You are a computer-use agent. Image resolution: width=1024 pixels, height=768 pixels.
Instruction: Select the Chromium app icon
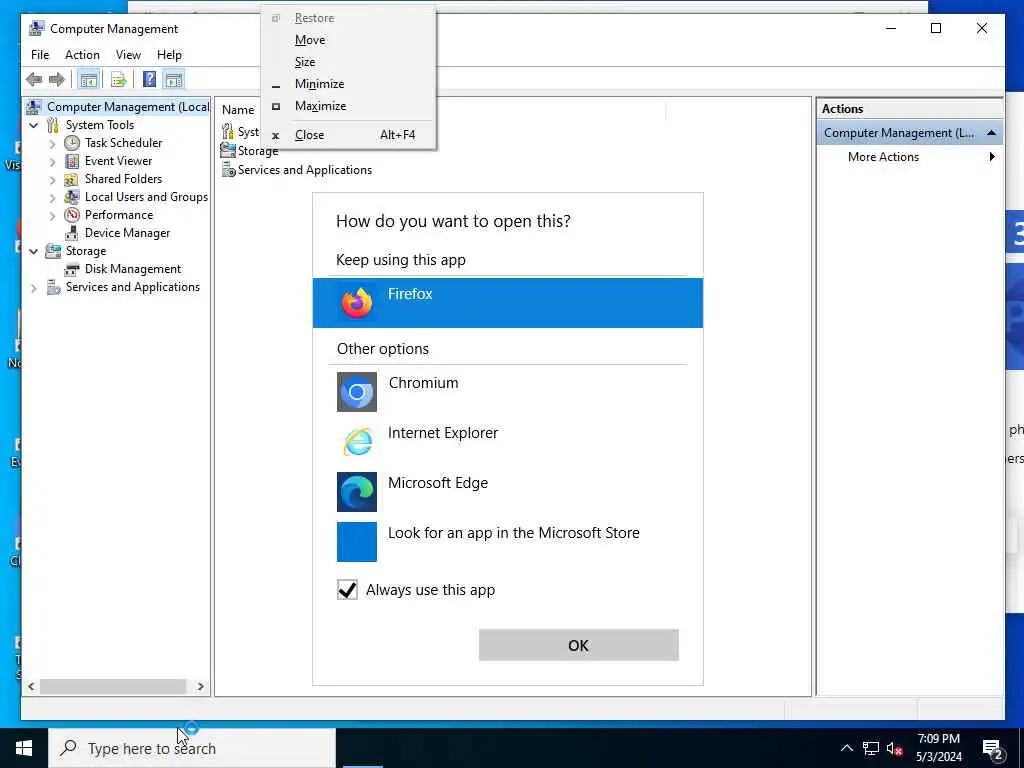(x=357, y=392)
